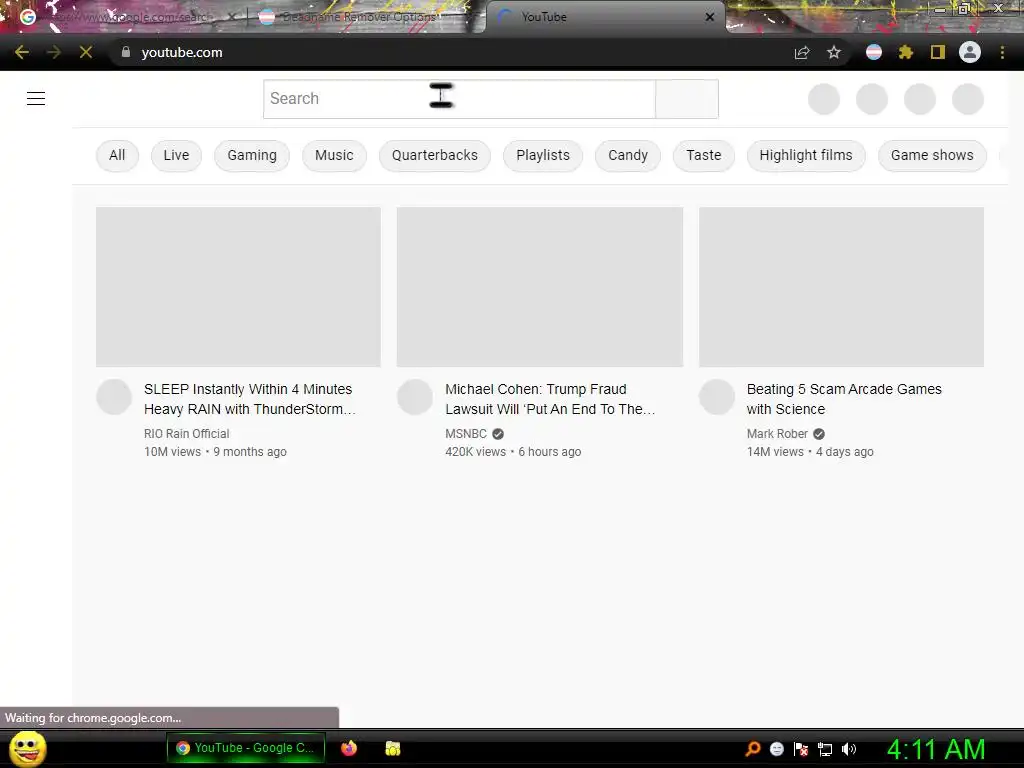Close the YouTube tab
The image size is (1024, 768).
coord(710,17)
